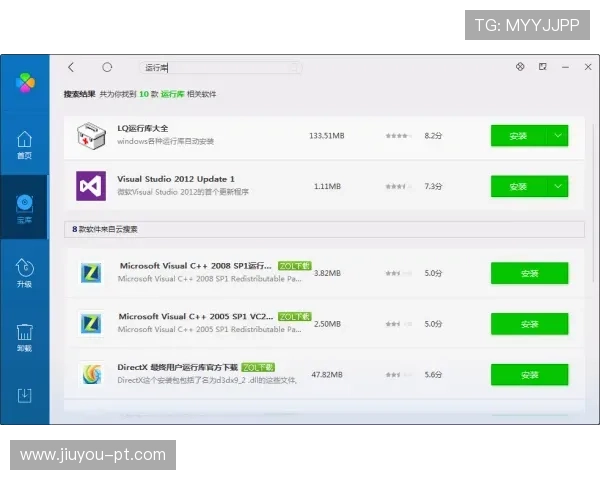This screenshot has width=600, height=480.
Task: Switch to the 宝库 software library
Action: tap(24, 208)
